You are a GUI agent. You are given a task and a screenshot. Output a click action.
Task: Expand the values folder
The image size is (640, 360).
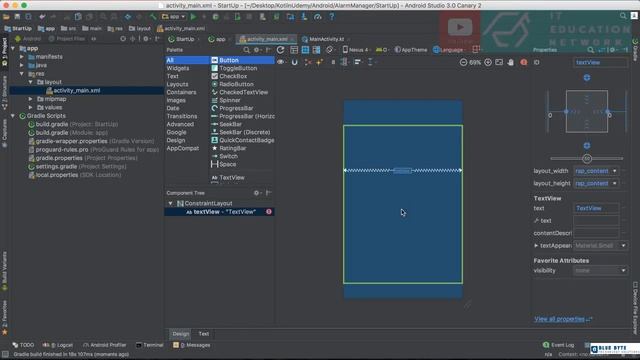click(x=31, y=107)
